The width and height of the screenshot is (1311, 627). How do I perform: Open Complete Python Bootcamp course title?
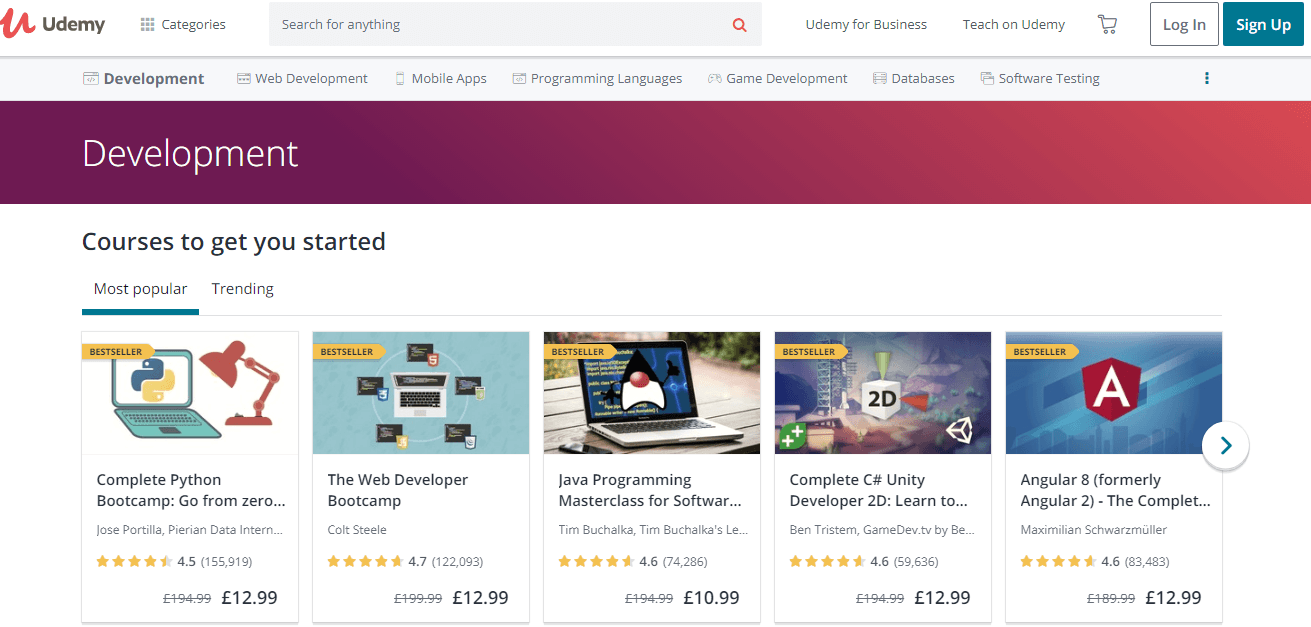(191, 490)
